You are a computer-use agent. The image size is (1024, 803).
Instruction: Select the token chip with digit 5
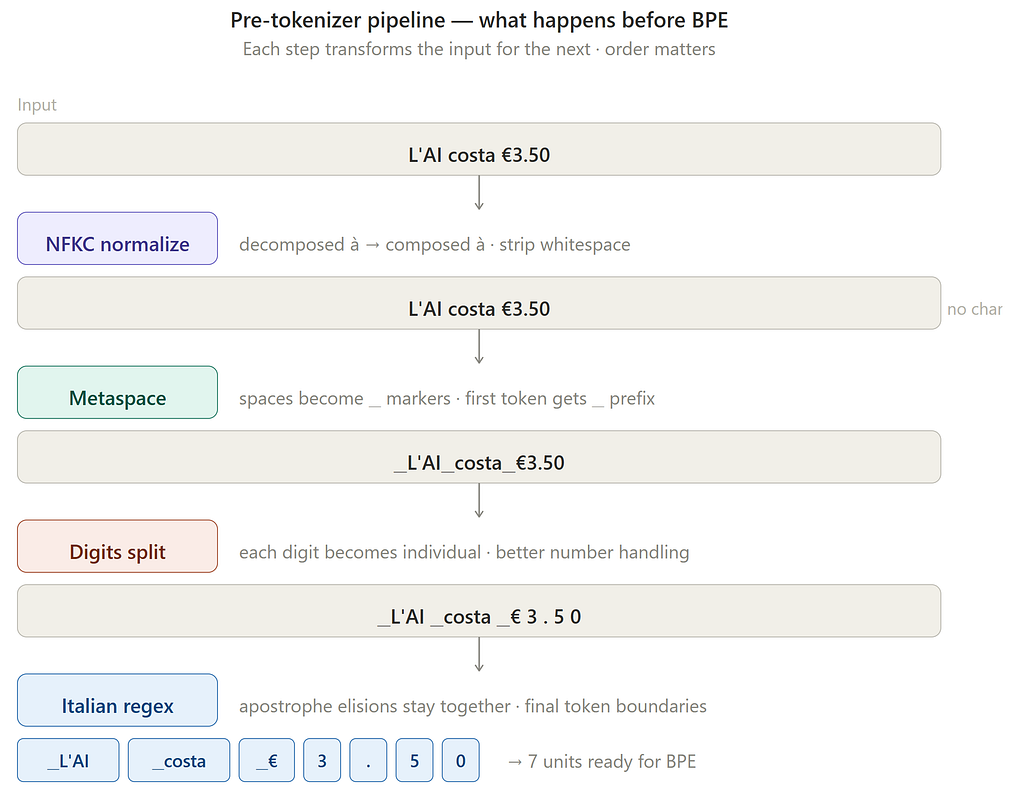(415, 760)
